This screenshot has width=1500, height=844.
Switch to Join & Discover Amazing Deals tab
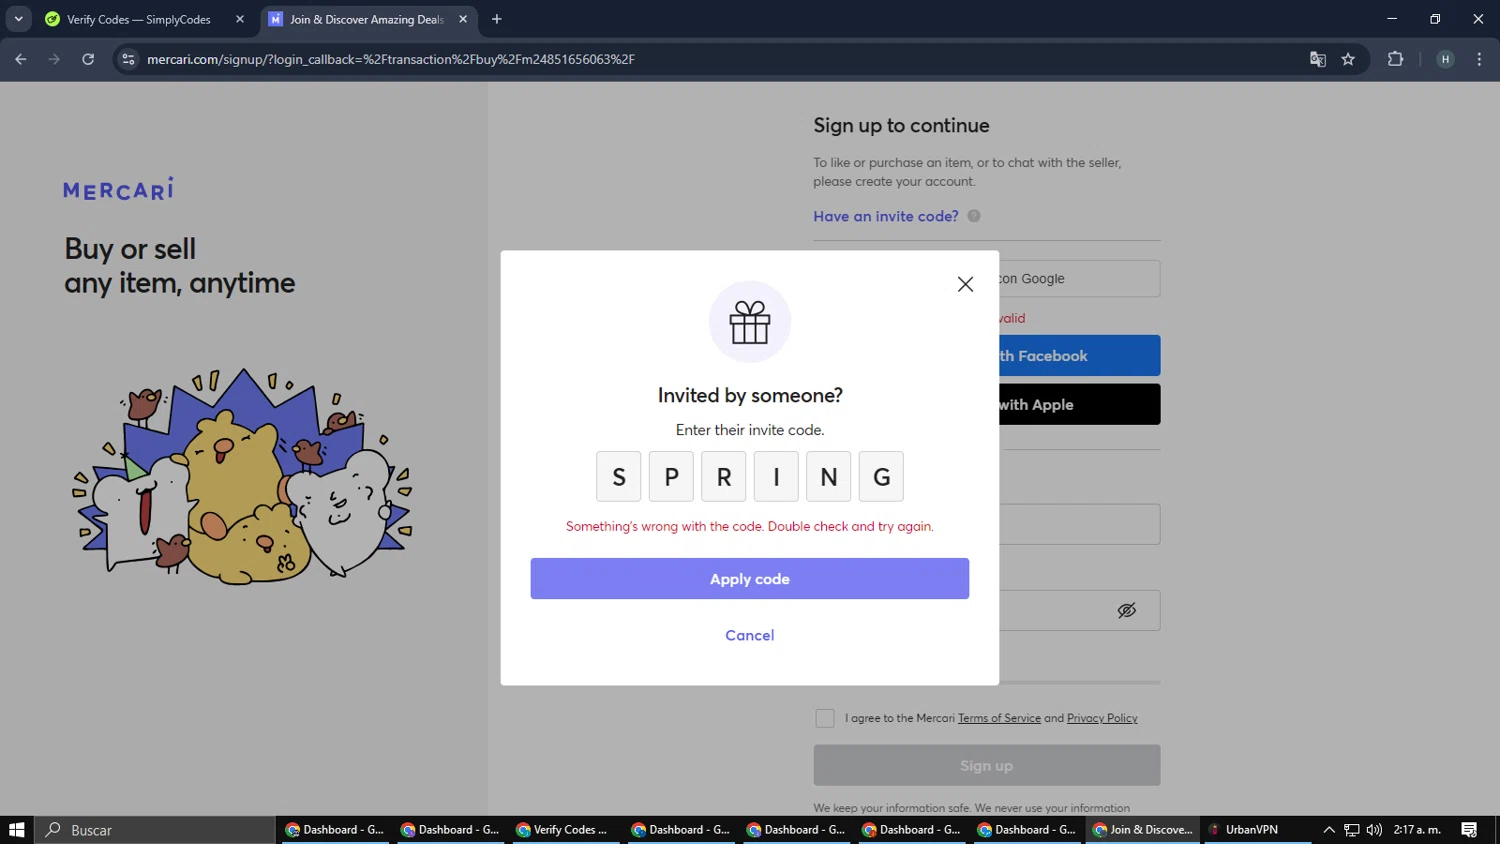click(x=366, y=19)
